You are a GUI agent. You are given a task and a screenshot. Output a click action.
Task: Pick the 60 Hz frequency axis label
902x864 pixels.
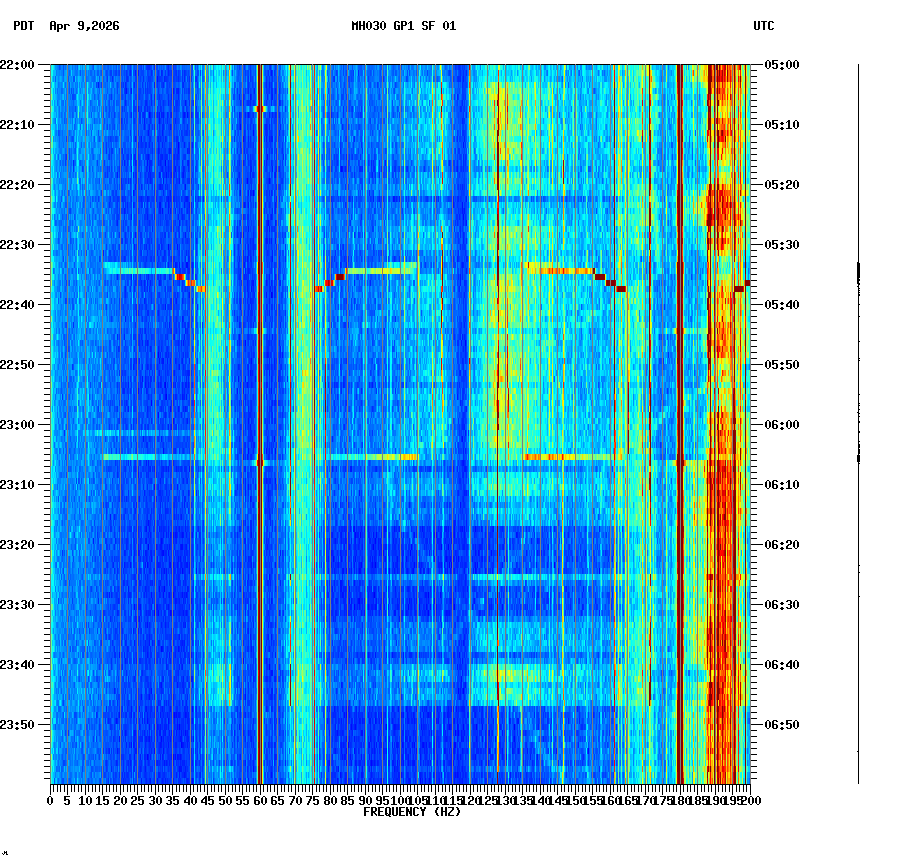pyautogui.click(x=260, y=801)
